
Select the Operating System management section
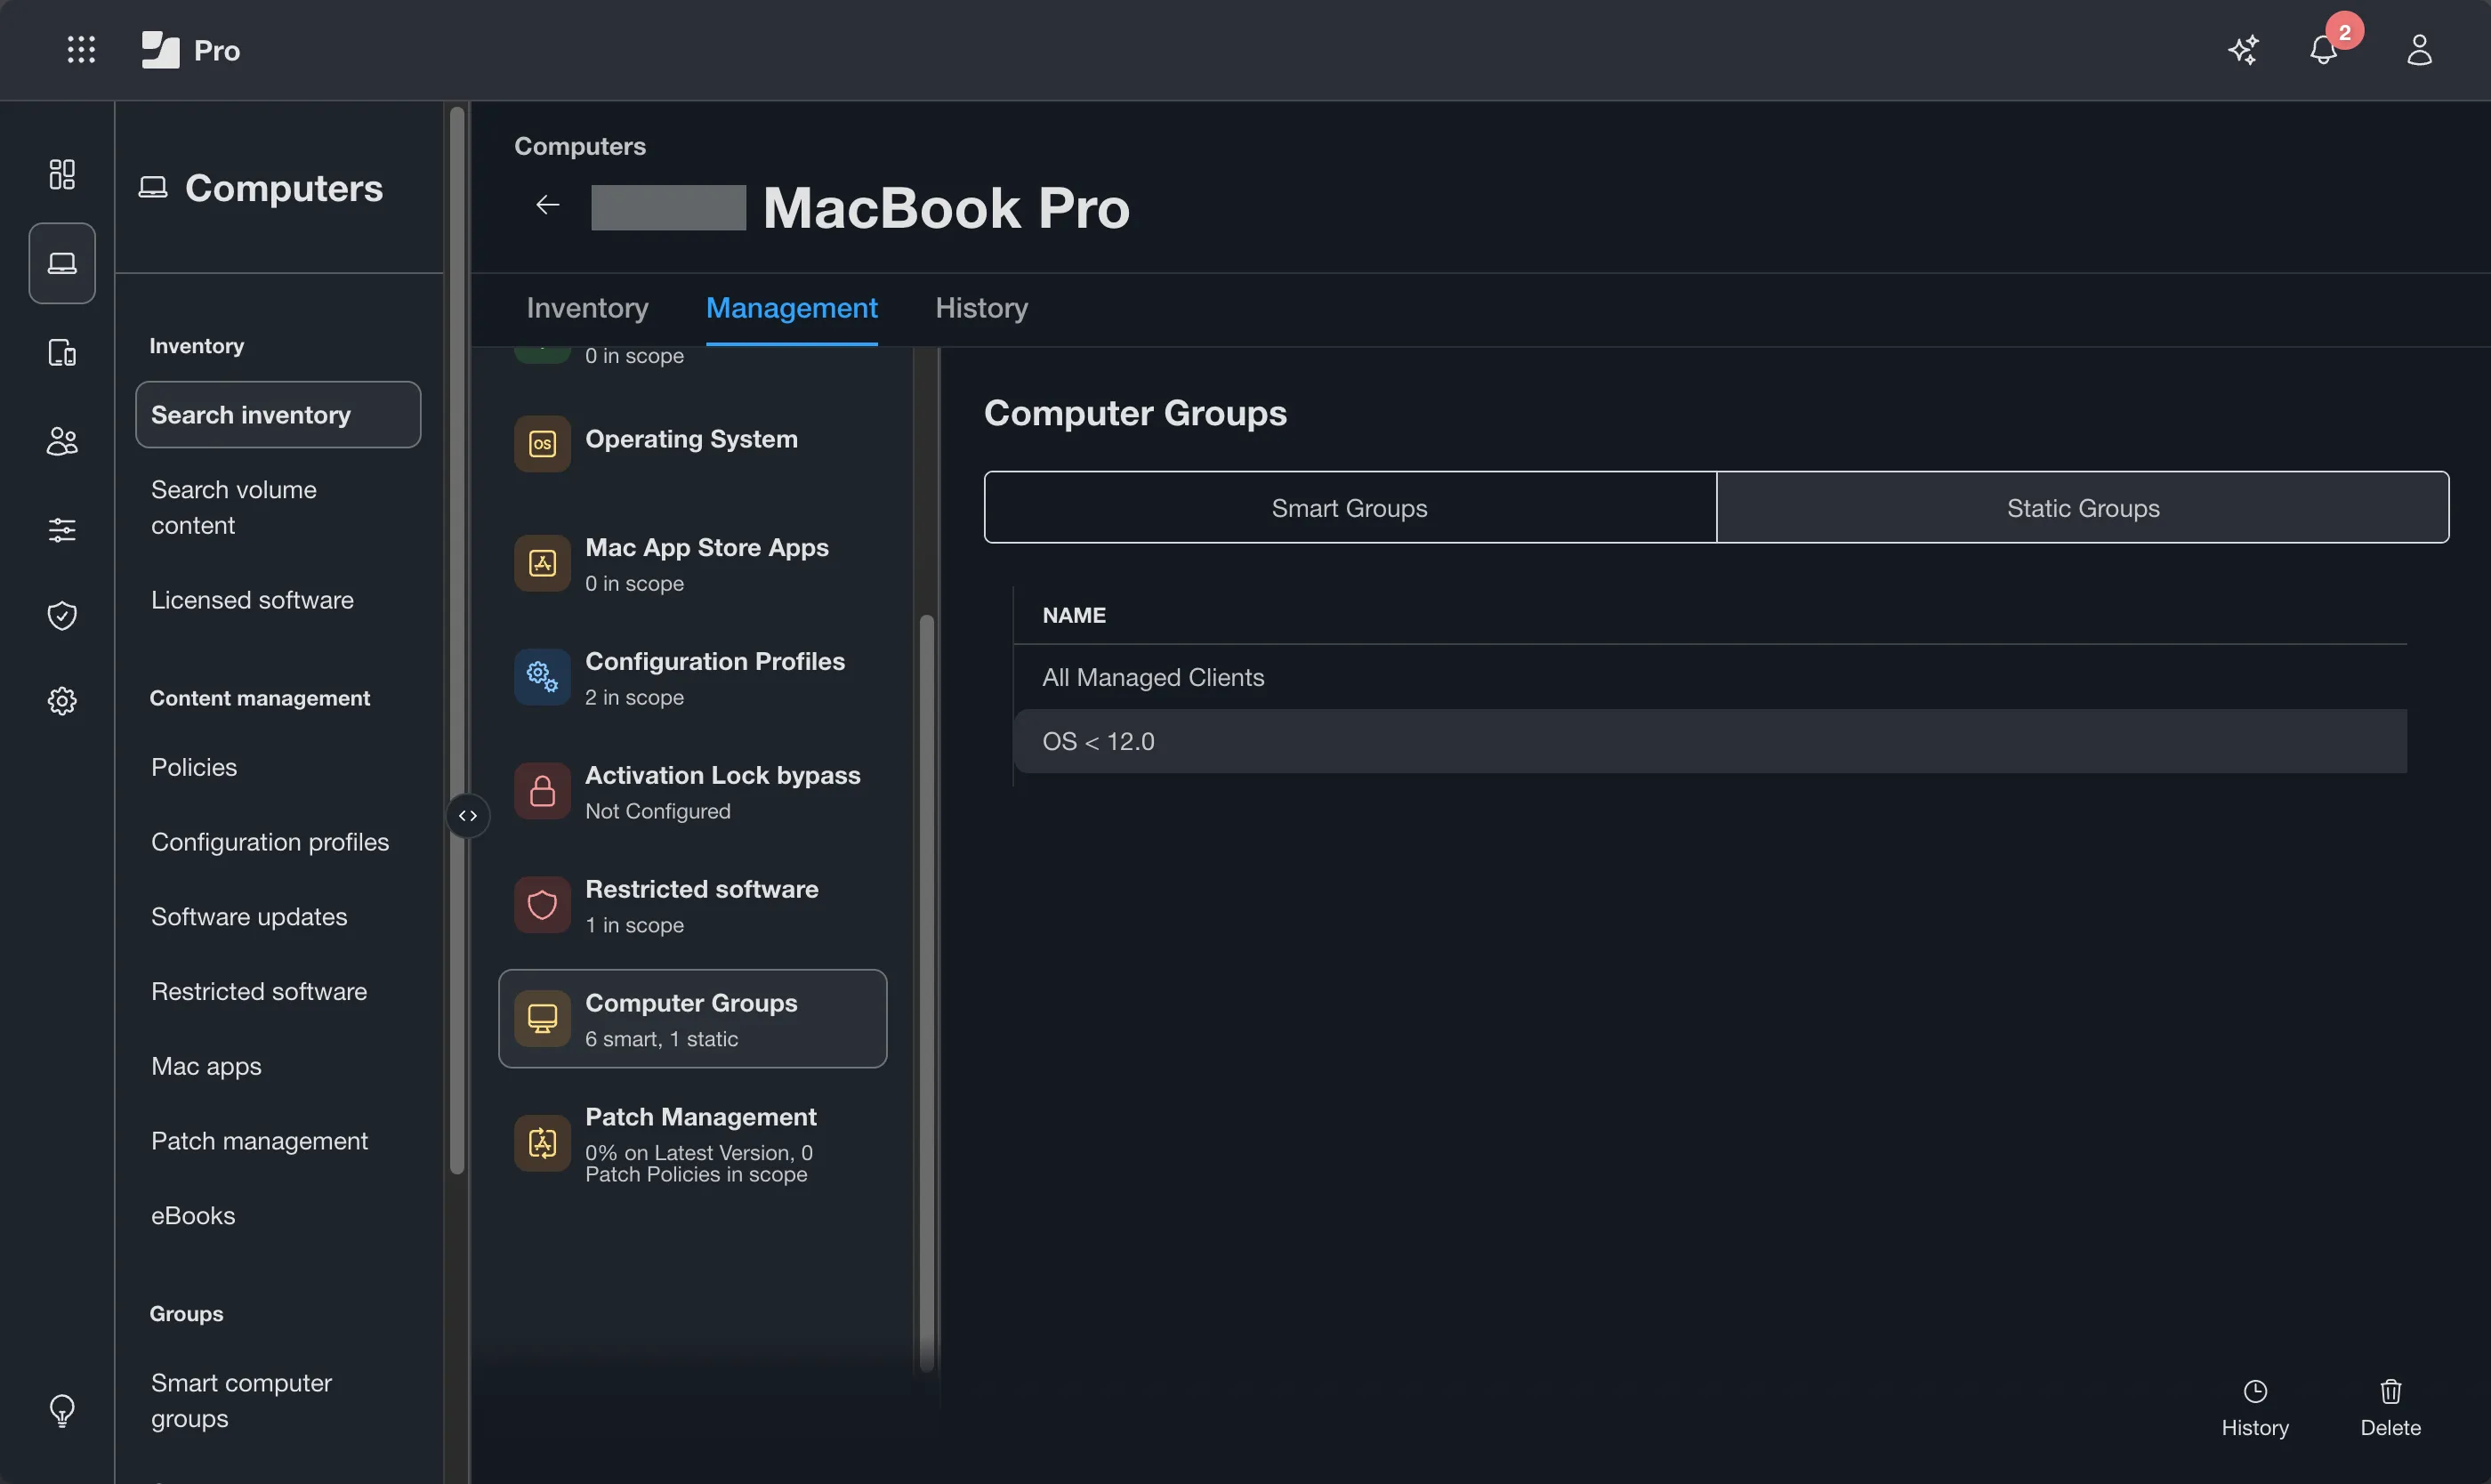[692, 444]
